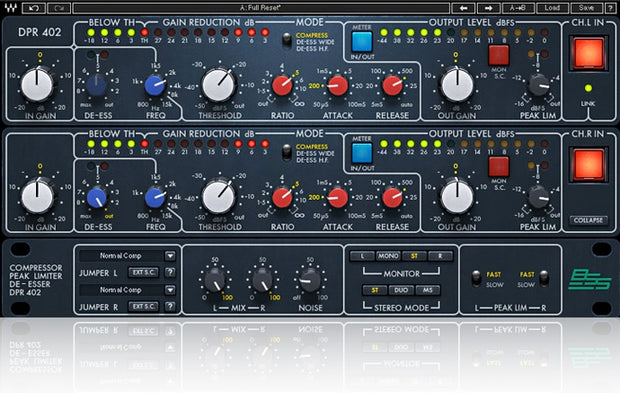Flip bottom channel MODE switch
The height and width of the screenshot is (393, 620).
[x=287, y=153]
